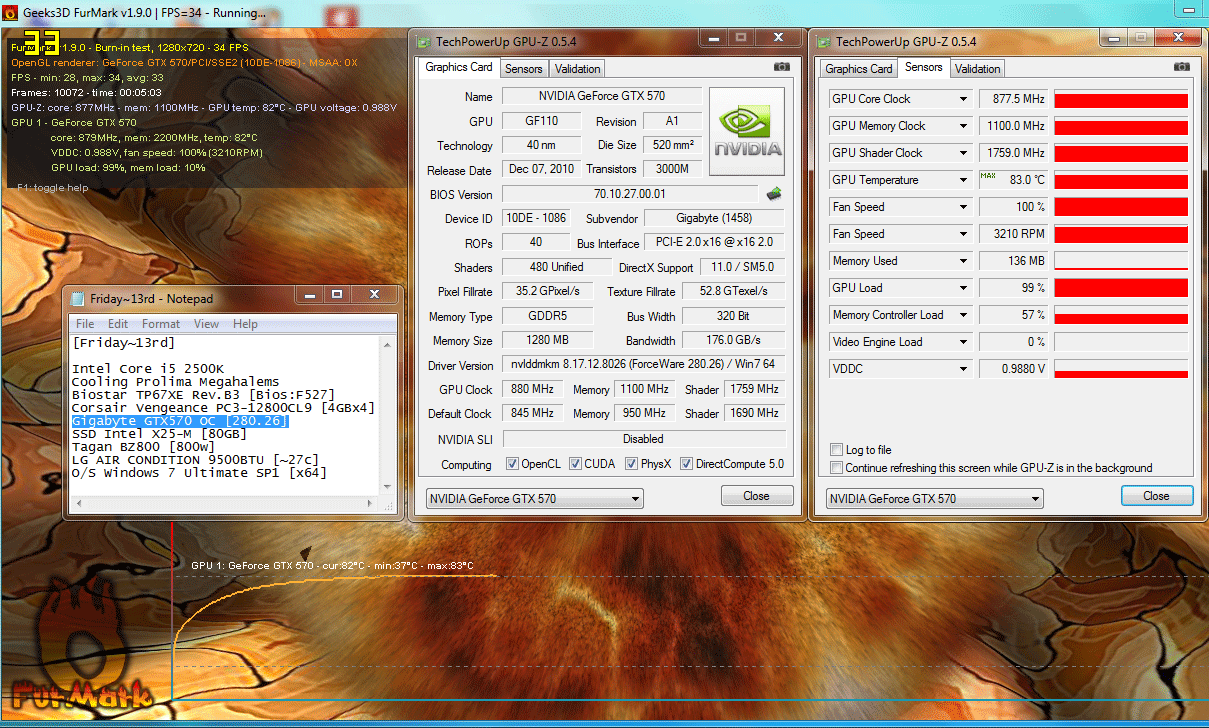The height and width of the screenshot is (728, 1209).
Task: Click the highlighted Gigabyte GTX570 OC line in Notepad
Action: [x=180, y=421]
